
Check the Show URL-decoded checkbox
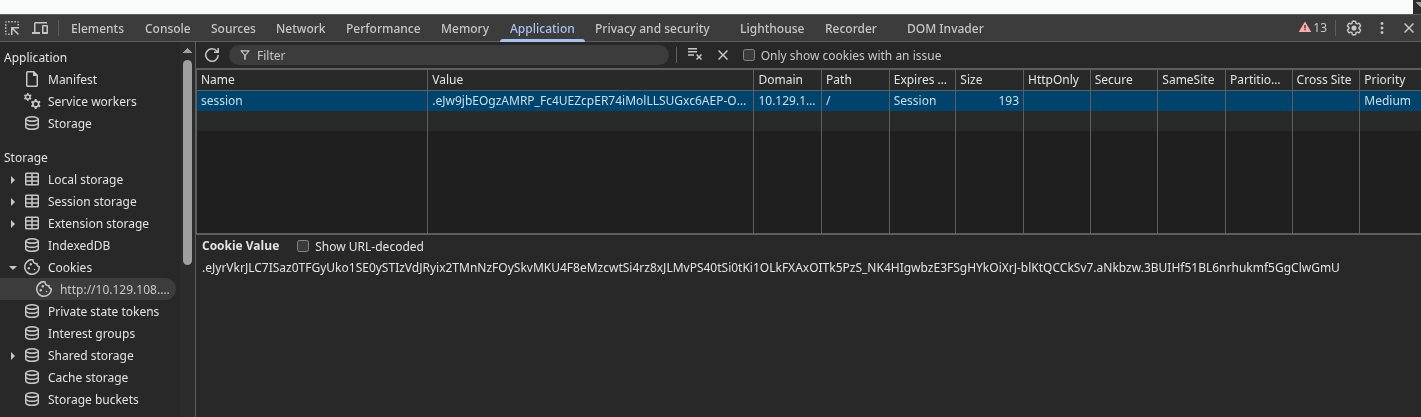(303, 246)
